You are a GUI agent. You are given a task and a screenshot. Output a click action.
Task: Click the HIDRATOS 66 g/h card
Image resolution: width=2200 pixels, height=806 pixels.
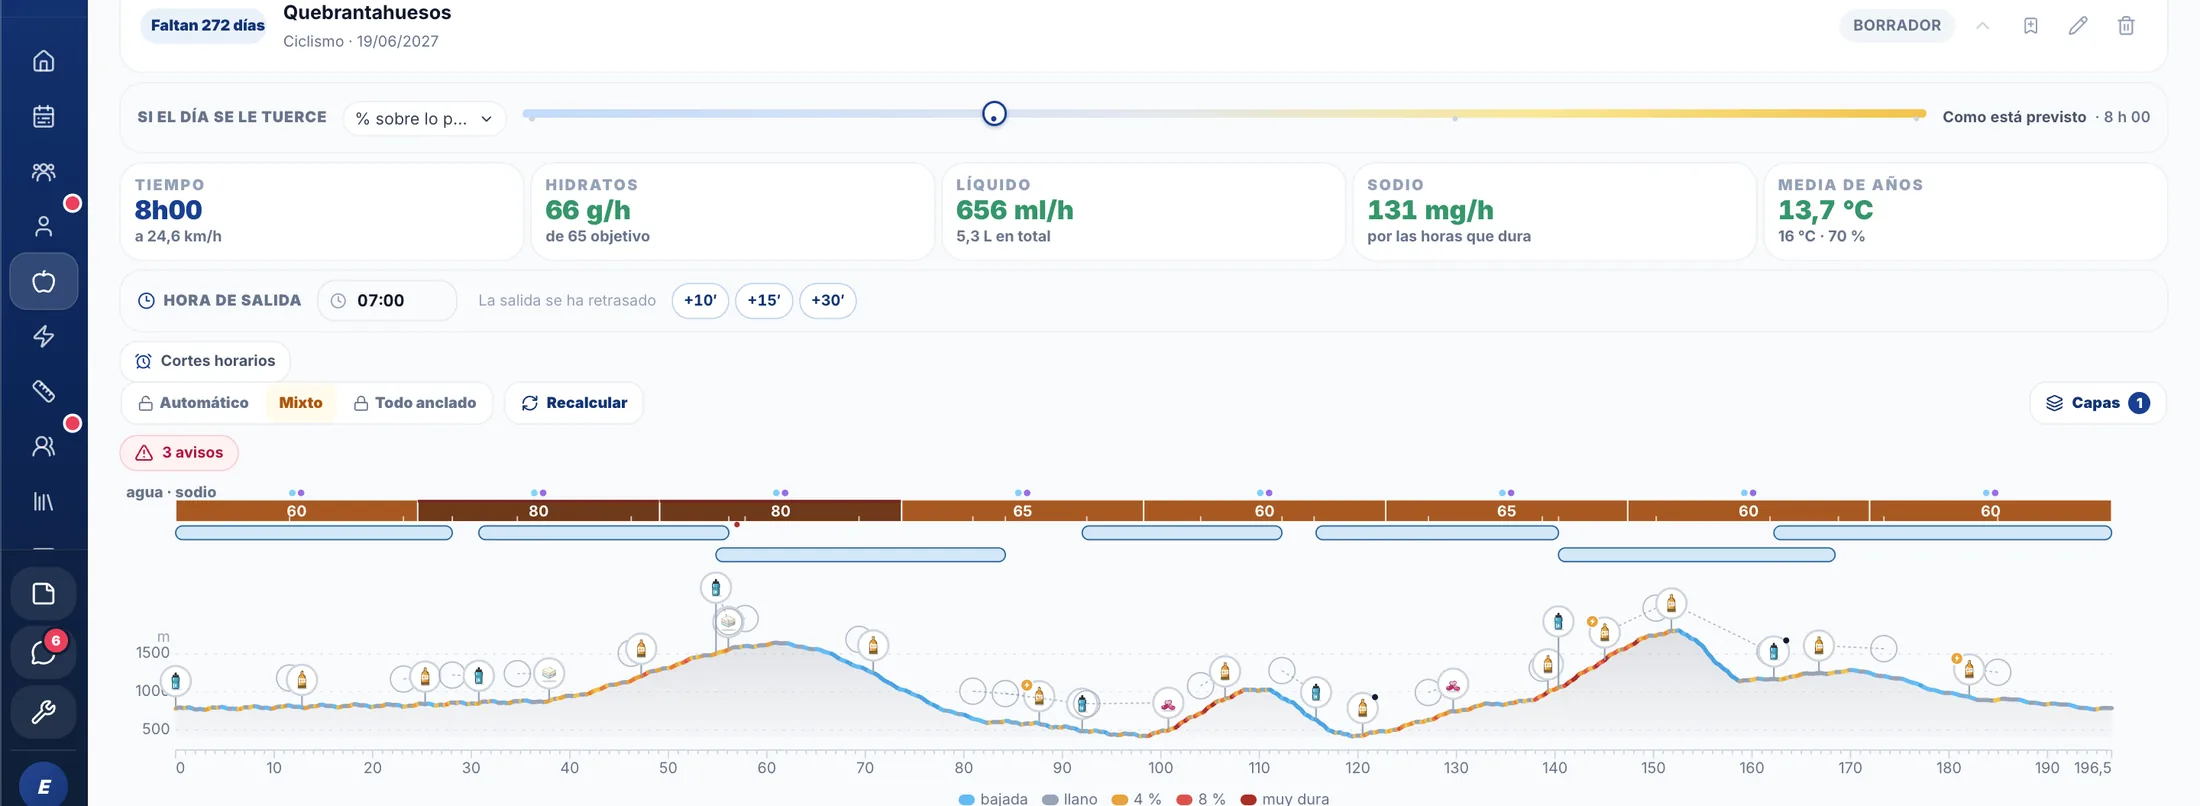(x=733, y=211)
